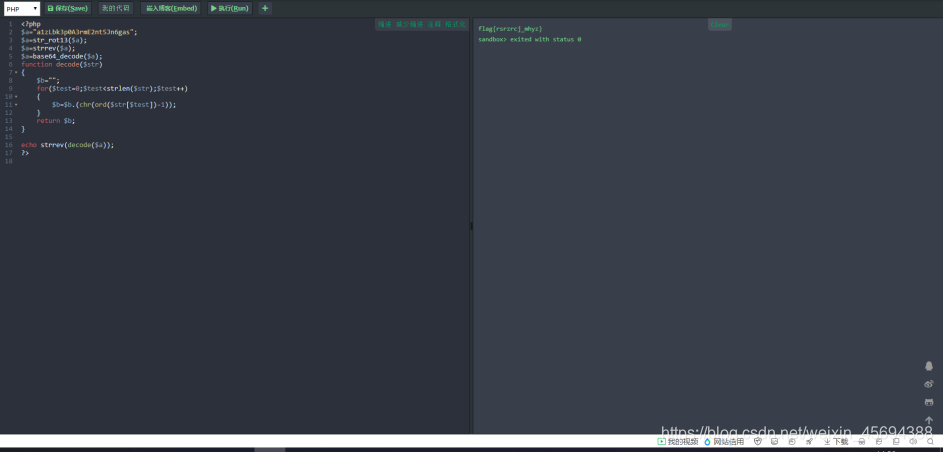Click the clock icon in status bar
Viewport: 943px width, 452px height.
(792, 442)
